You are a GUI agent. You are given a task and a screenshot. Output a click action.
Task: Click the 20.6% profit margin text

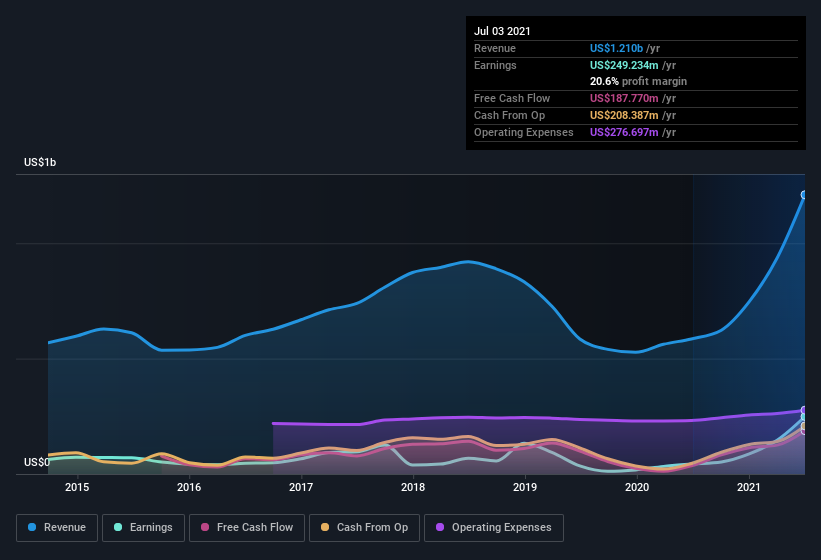click(x=638, y=81)
